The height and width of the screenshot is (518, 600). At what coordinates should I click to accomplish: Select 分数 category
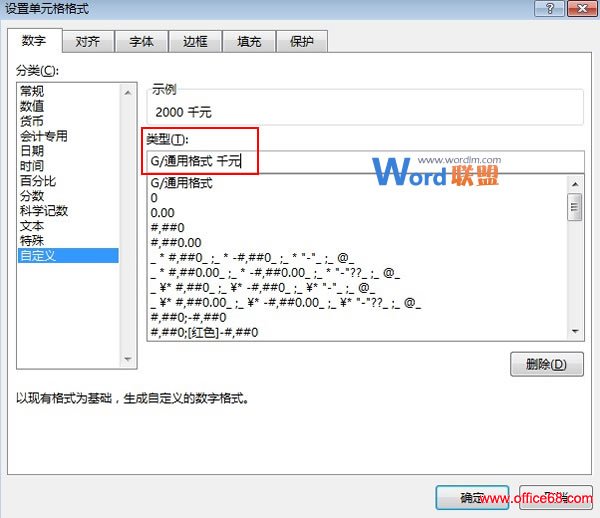click(68, 196)
